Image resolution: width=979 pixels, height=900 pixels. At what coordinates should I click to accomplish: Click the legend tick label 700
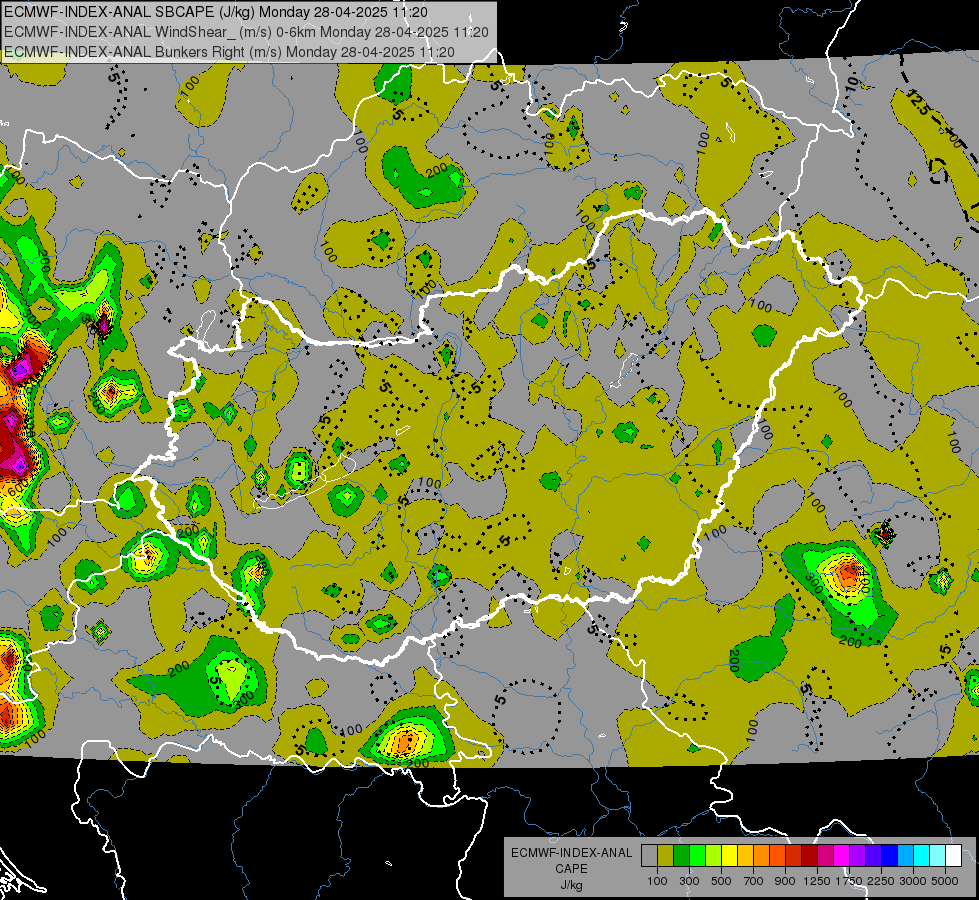tap(754, 881)
